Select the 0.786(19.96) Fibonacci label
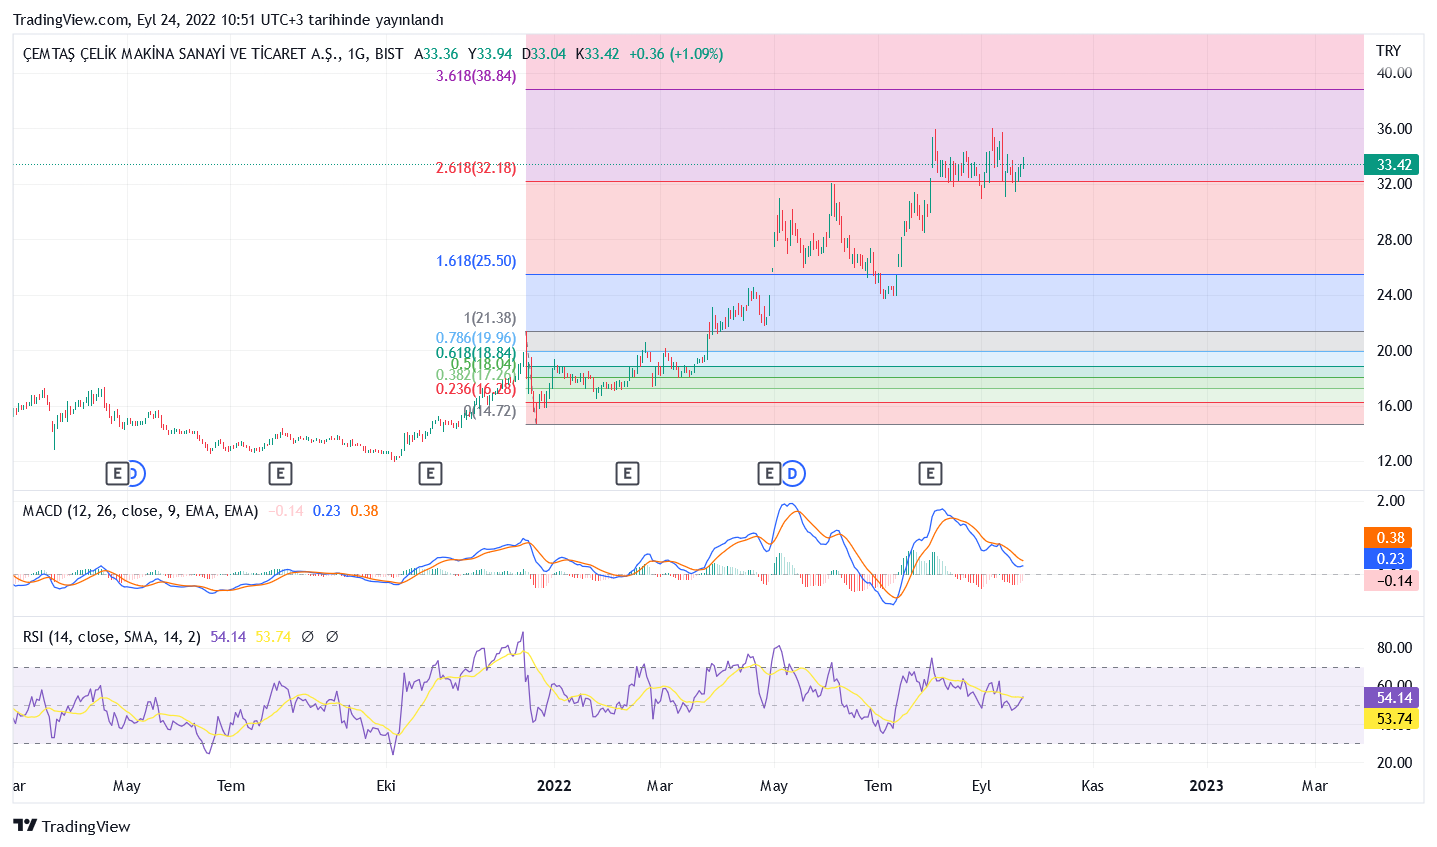This screenshot has width=1437, height=847. click(476, 338)
